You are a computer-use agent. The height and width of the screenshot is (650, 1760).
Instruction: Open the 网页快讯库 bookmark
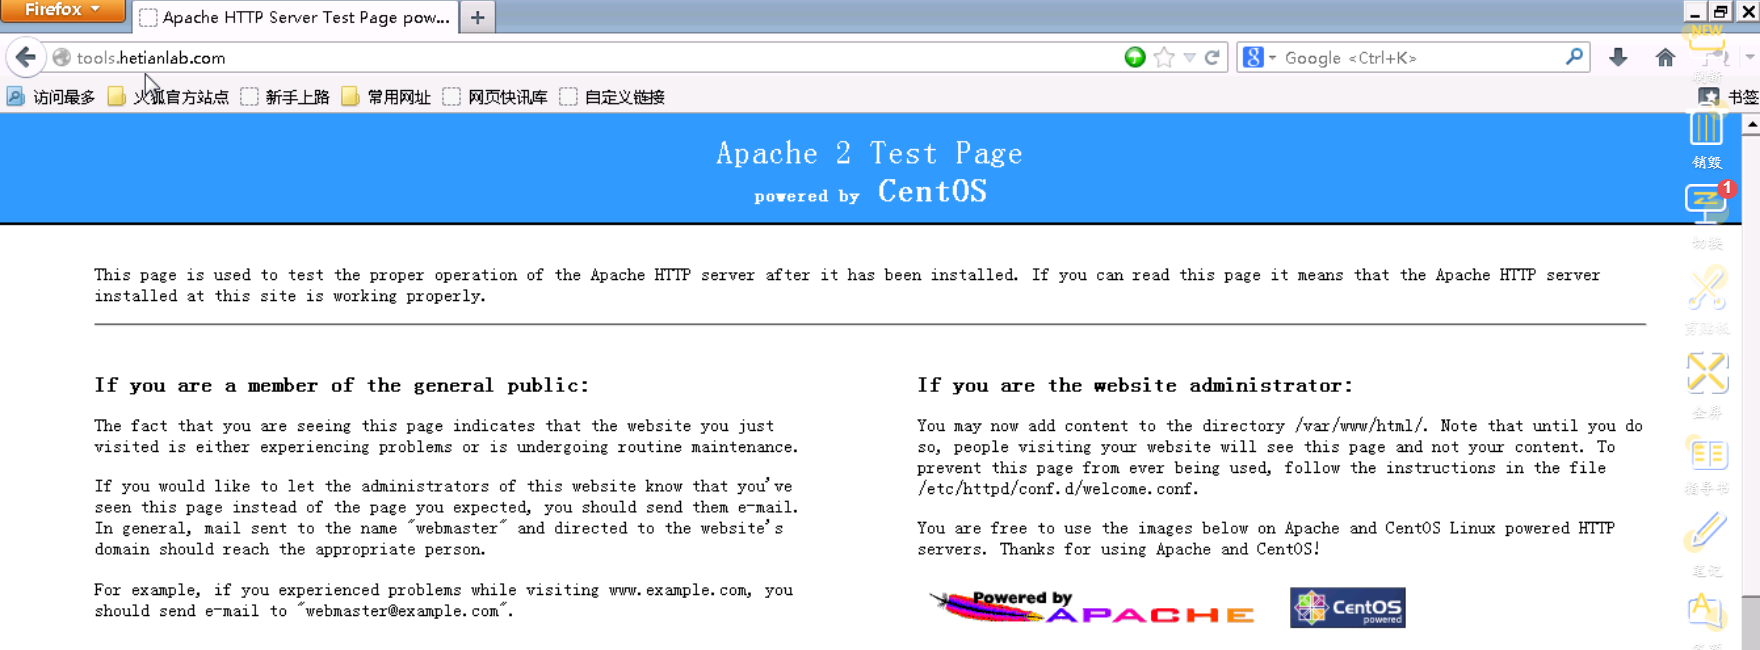496,97
